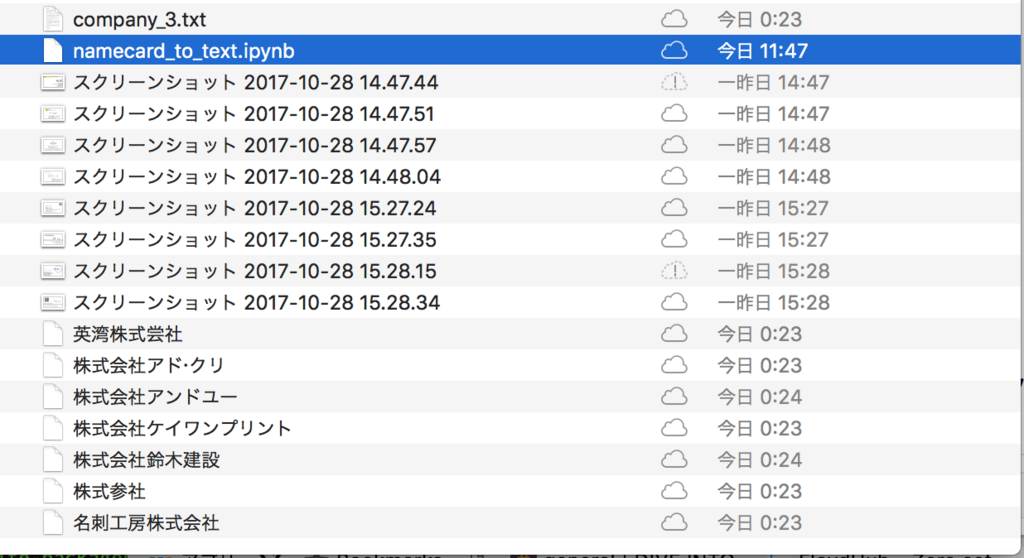Image resolution: width=1024 pixels, height=558 pixels.
Task: Click the document icon for 株式会社鈴木建設
Action: (53, 459)
